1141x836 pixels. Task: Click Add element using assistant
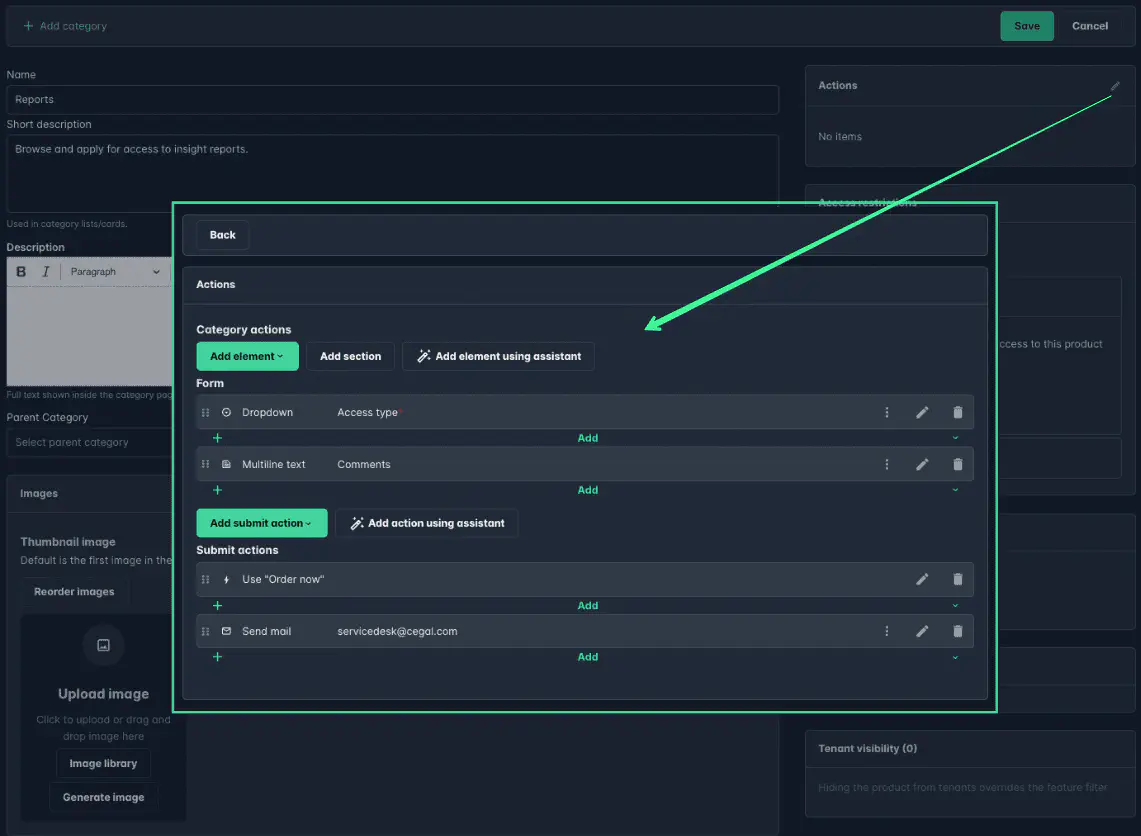coord(498,356)
